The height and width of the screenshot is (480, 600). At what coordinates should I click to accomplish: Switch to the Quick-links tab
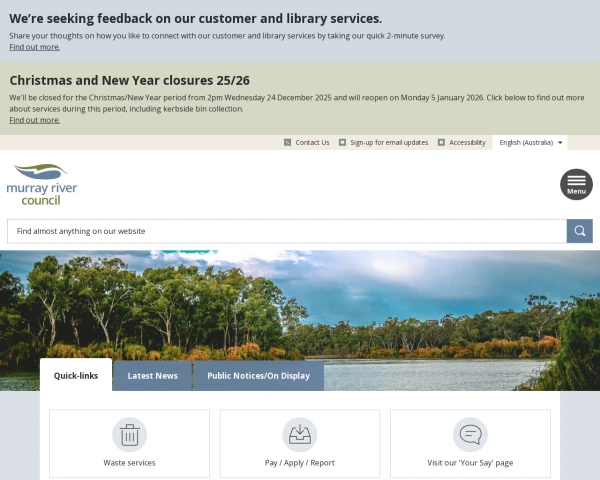pos(76,375)
